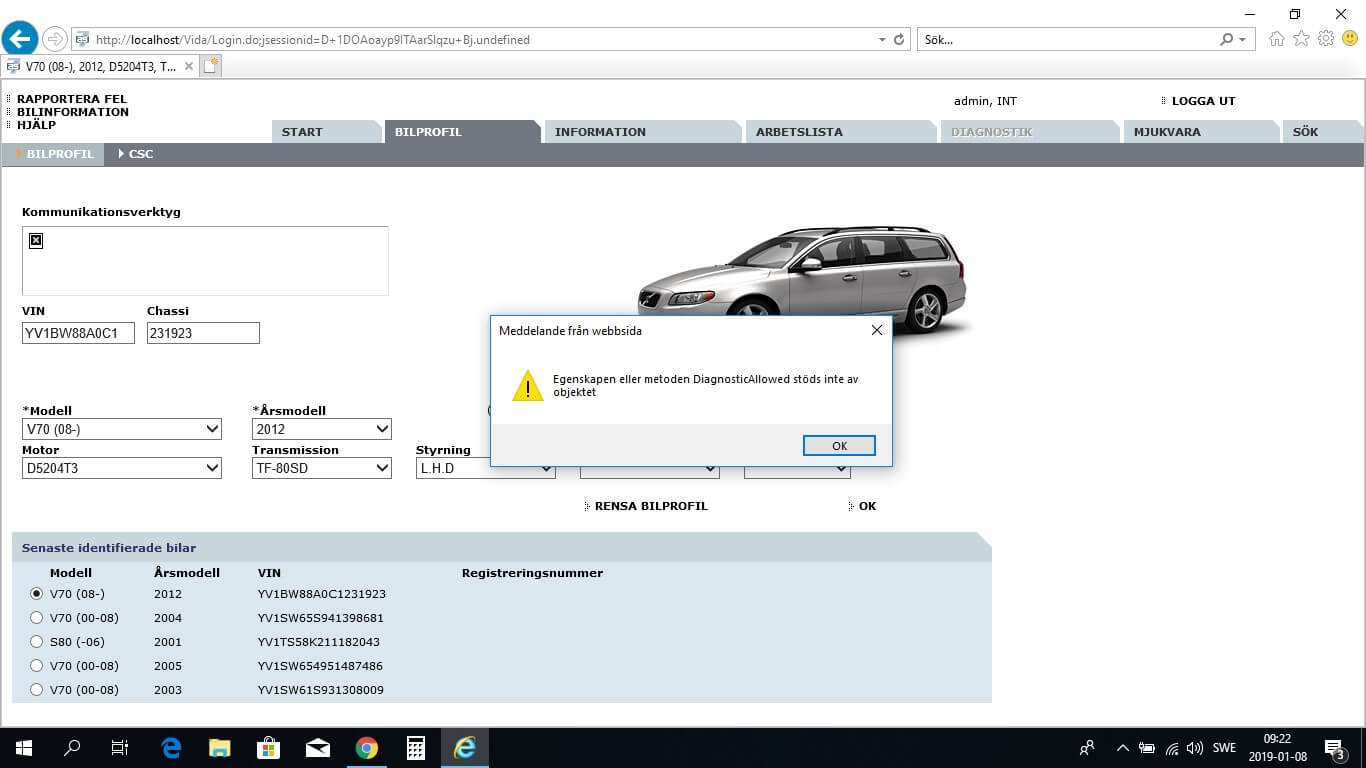This screenshot has width=1366, height=768.
Task: Select the BILPROFIL sub-tab
Action: point(54,154)
